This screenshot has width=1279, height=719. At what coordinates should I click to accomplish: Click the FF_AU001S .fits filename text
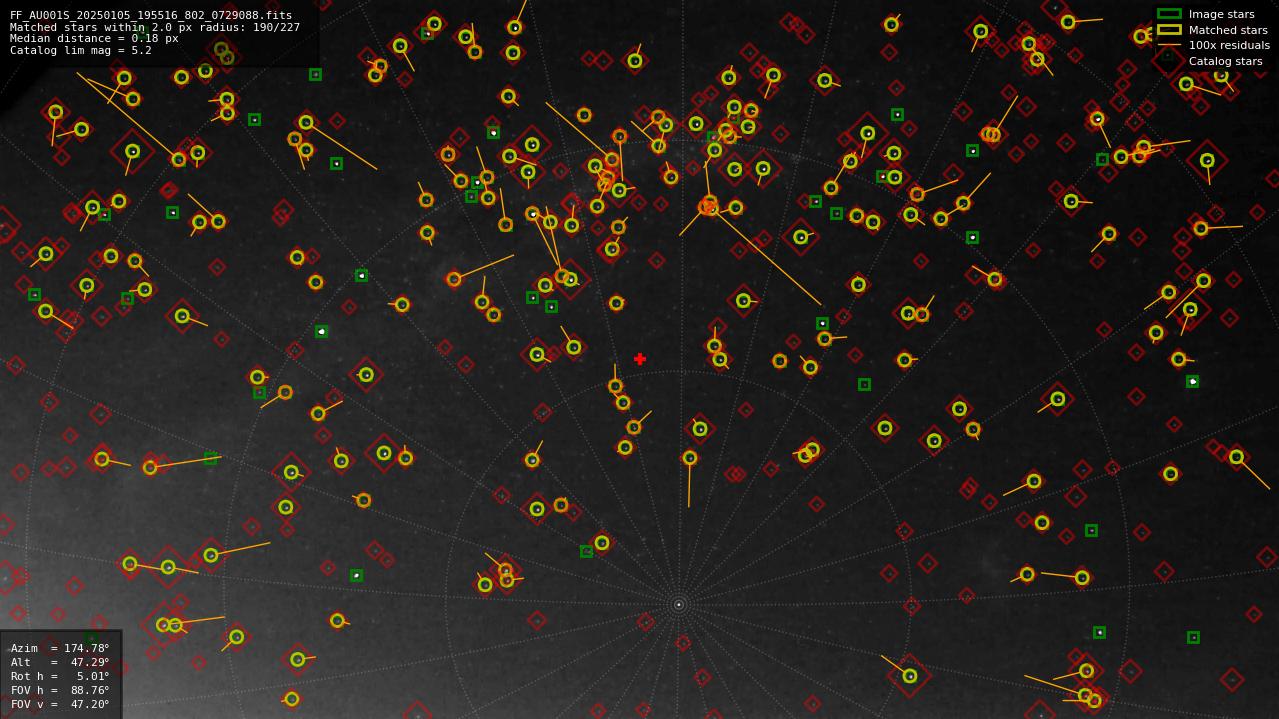point(151,15)
